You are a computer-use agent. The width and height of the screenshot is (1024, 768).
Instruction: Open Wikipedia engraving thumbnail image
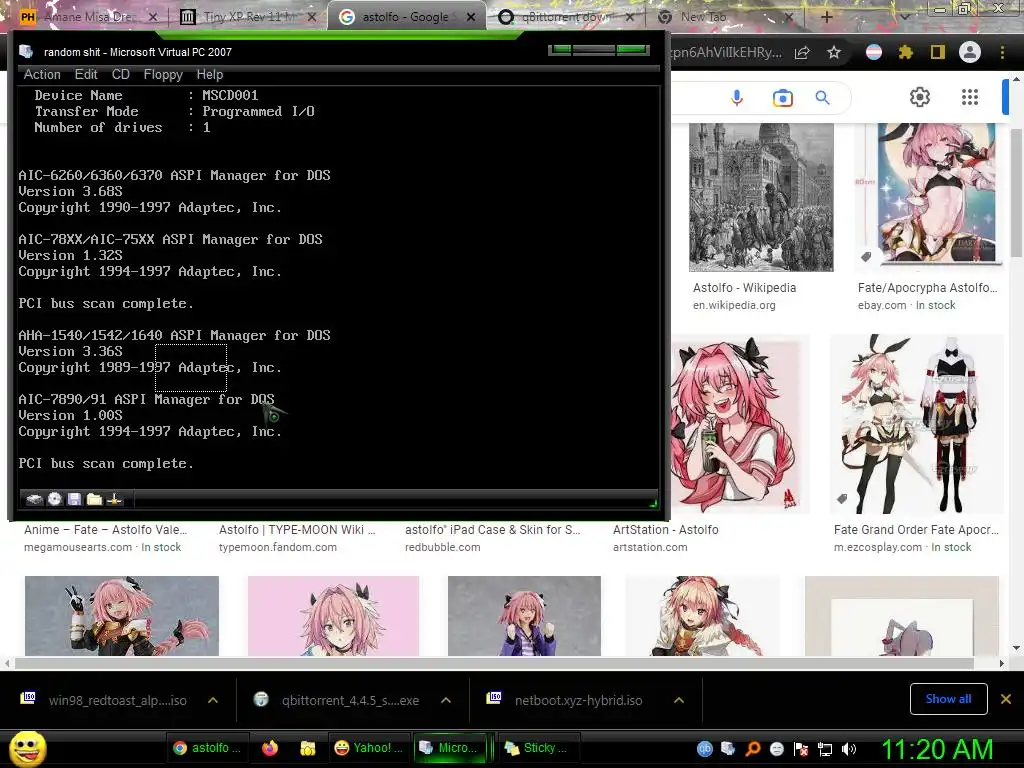761,197
